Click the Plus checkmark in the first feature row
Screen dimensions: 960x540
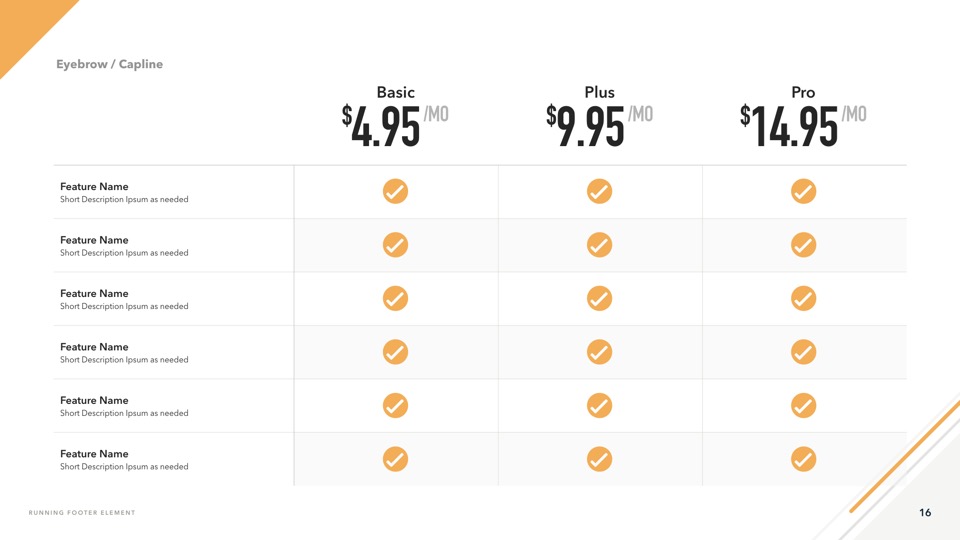pyautogui.click(x=599, y=191)
